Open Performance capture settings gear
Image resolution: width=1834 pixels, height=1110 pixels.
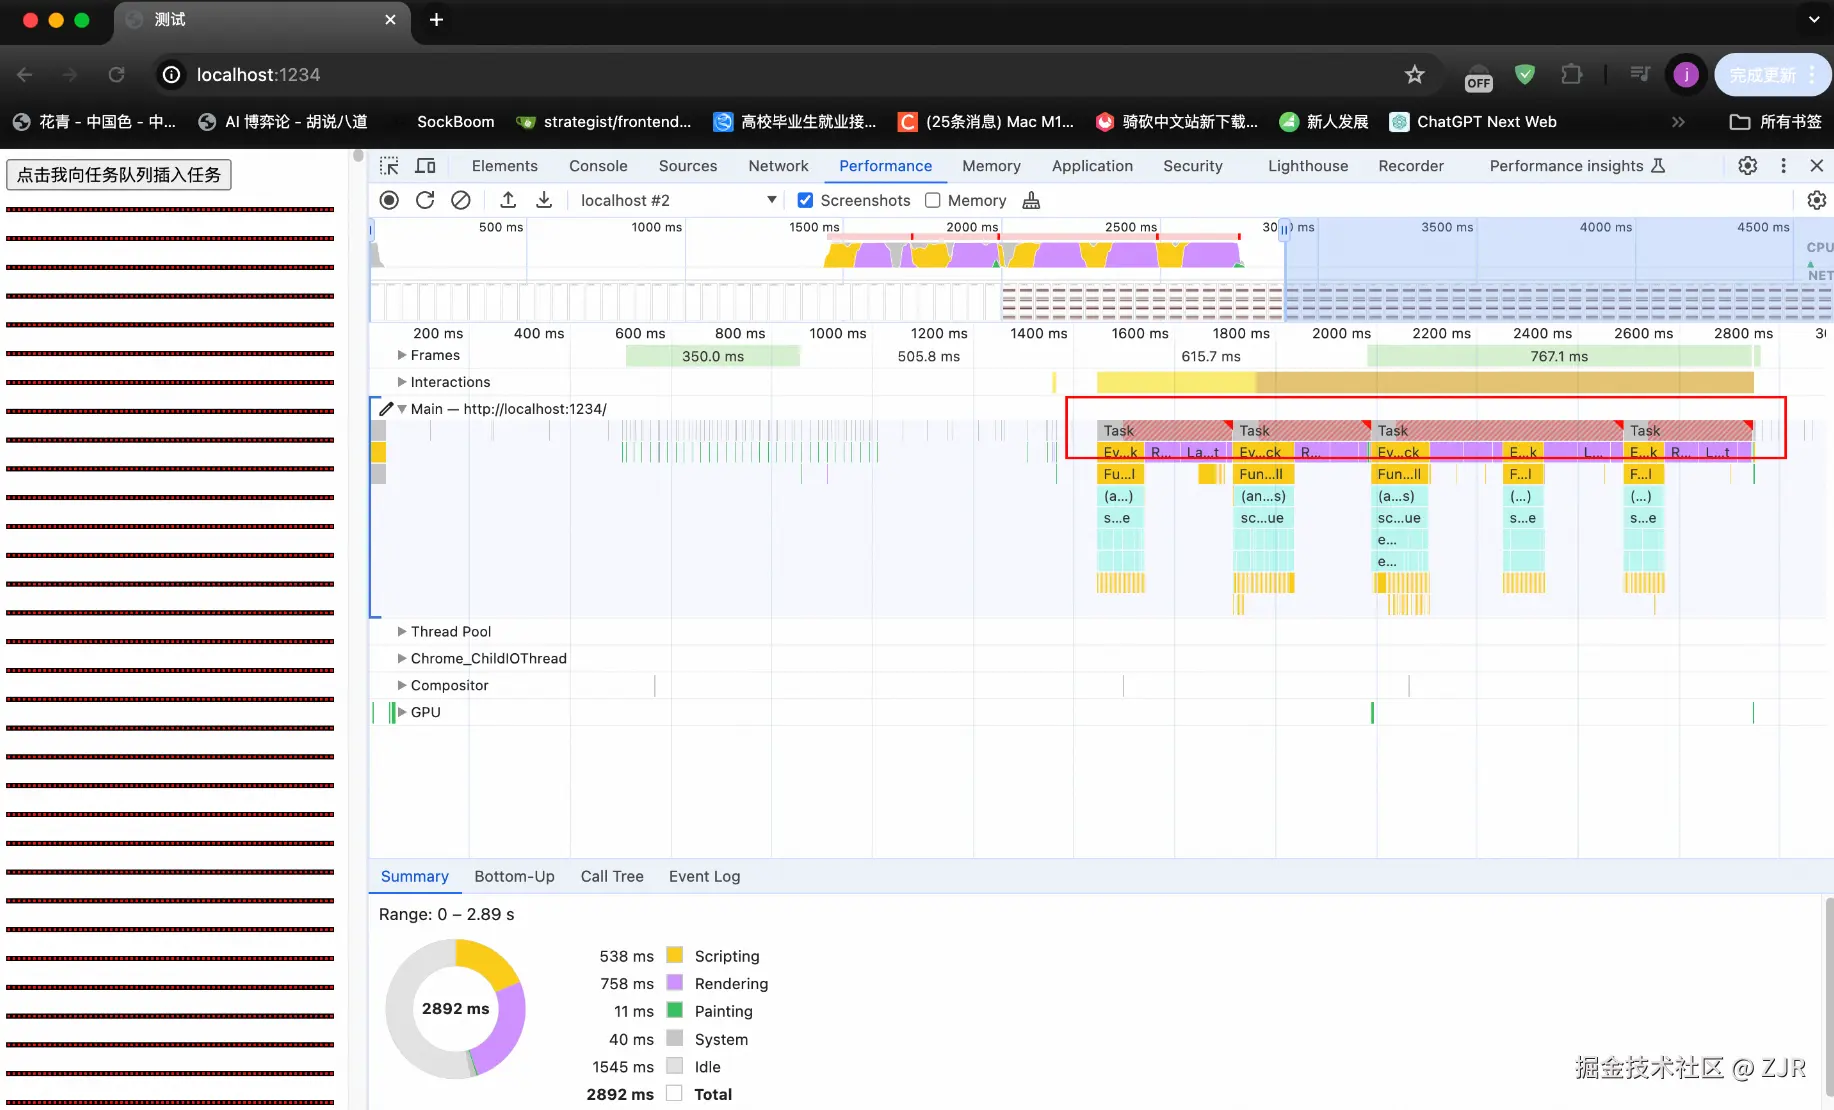point(1816,200)
